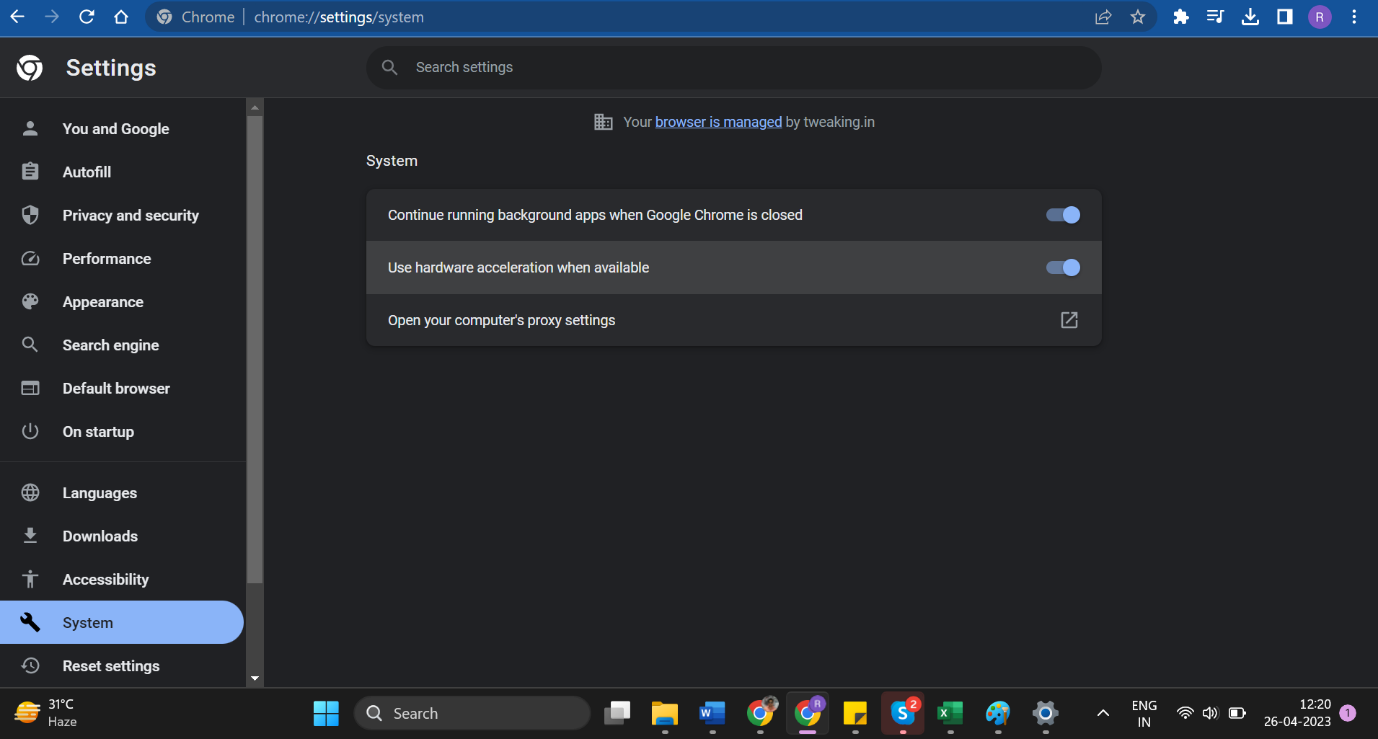Toggle continue running background apps off
The height and width of the screenshot is (739, 1378).
tap(1063, 214)
